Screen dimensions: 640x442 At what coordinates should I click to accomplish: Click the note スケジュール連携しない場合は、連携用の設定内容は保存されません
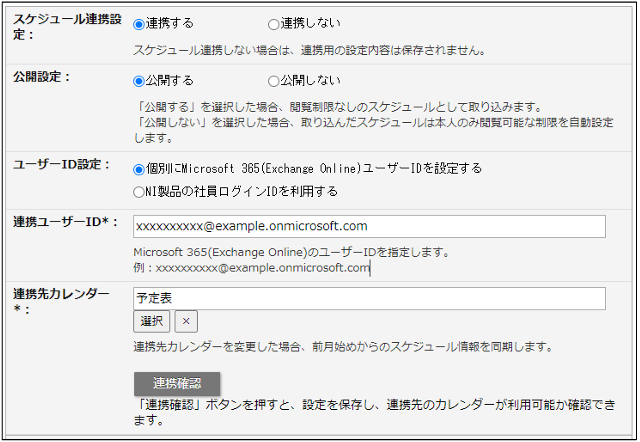coord(310,51)
